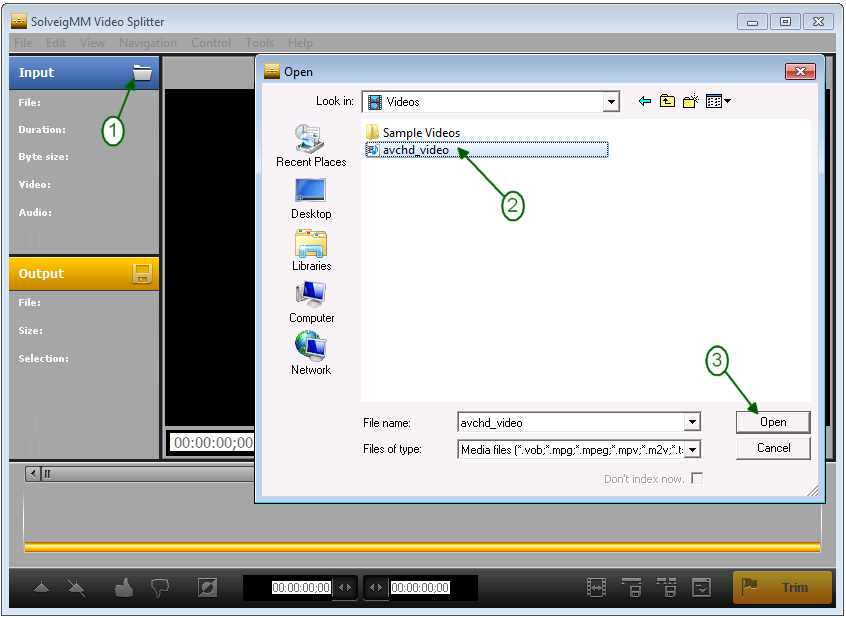This screenshot has height=618, width=846.
Task: Open the Edit menu
Action: [56, 43]
